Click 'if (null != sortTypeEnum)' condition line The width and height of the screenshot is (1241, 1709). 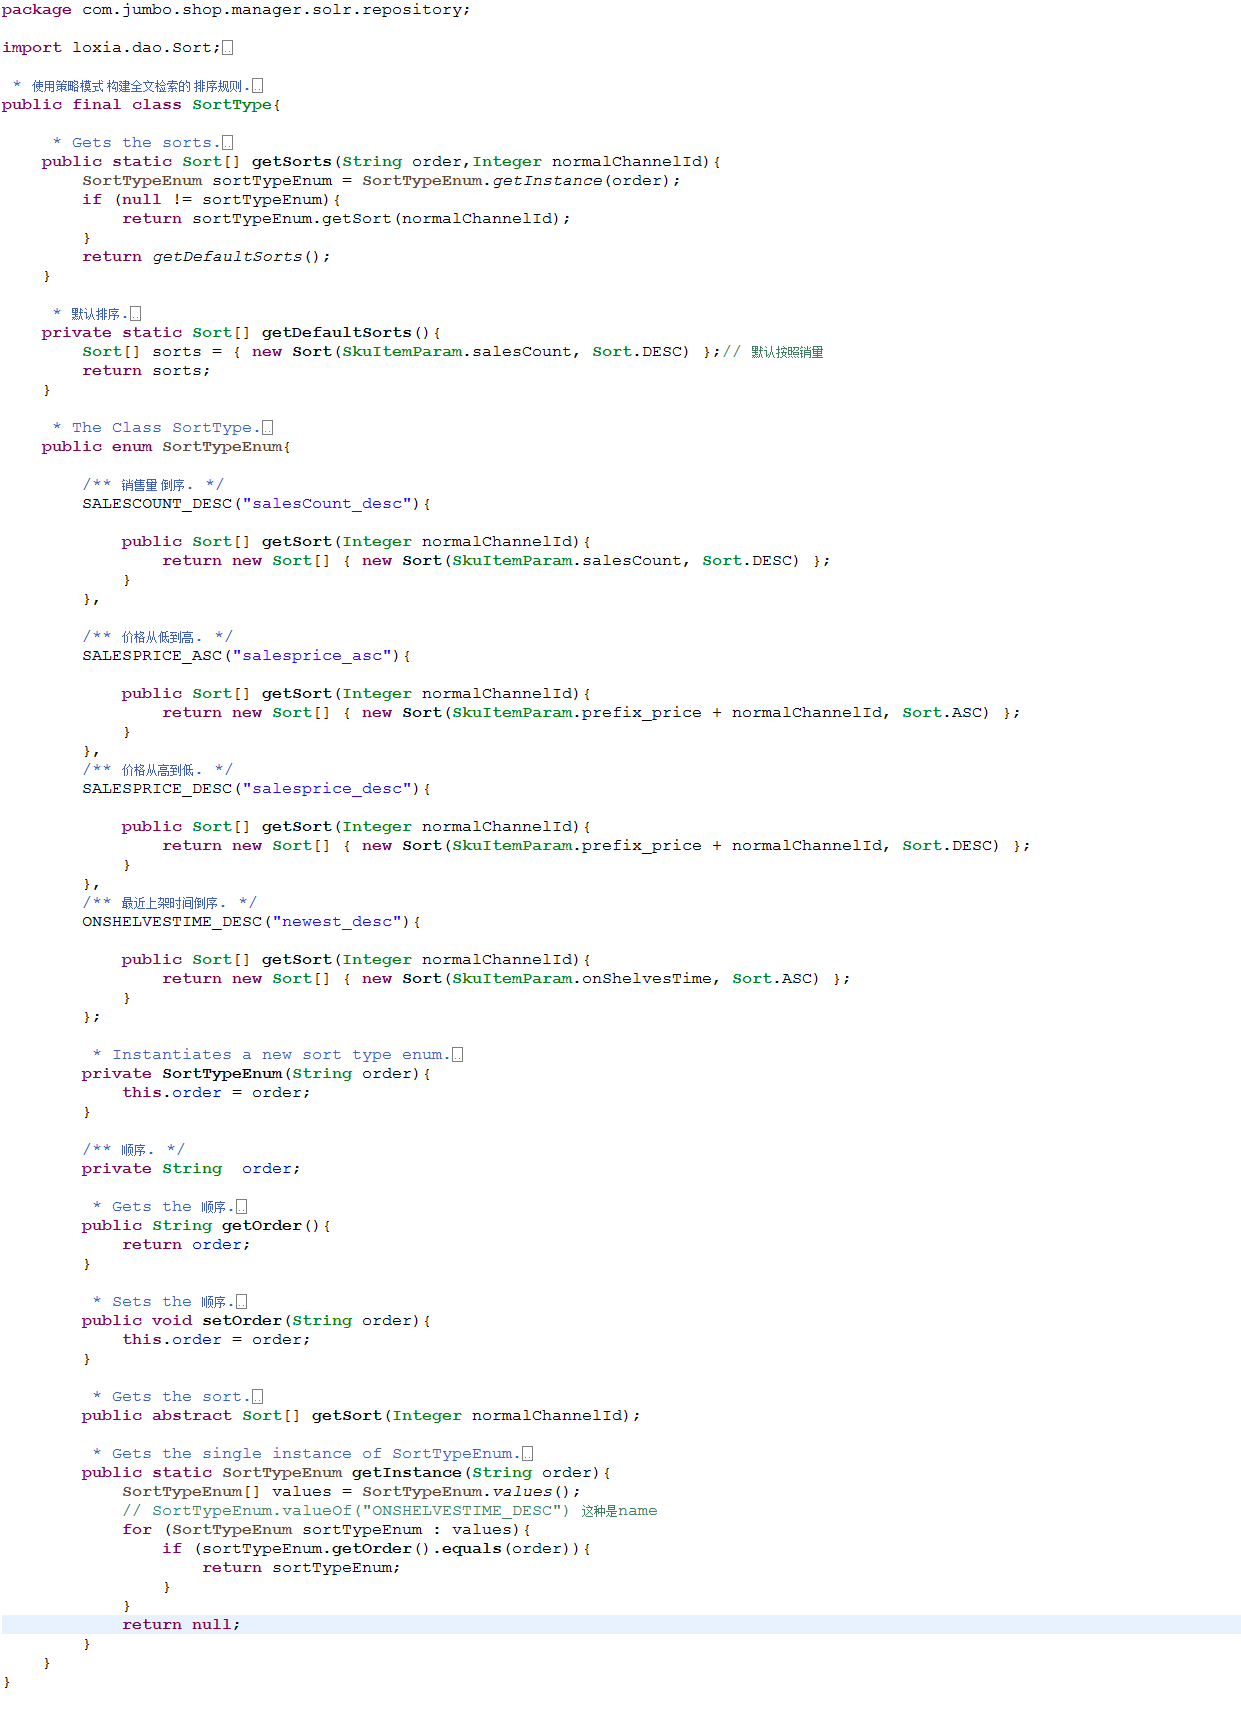(x=211, y=200)
